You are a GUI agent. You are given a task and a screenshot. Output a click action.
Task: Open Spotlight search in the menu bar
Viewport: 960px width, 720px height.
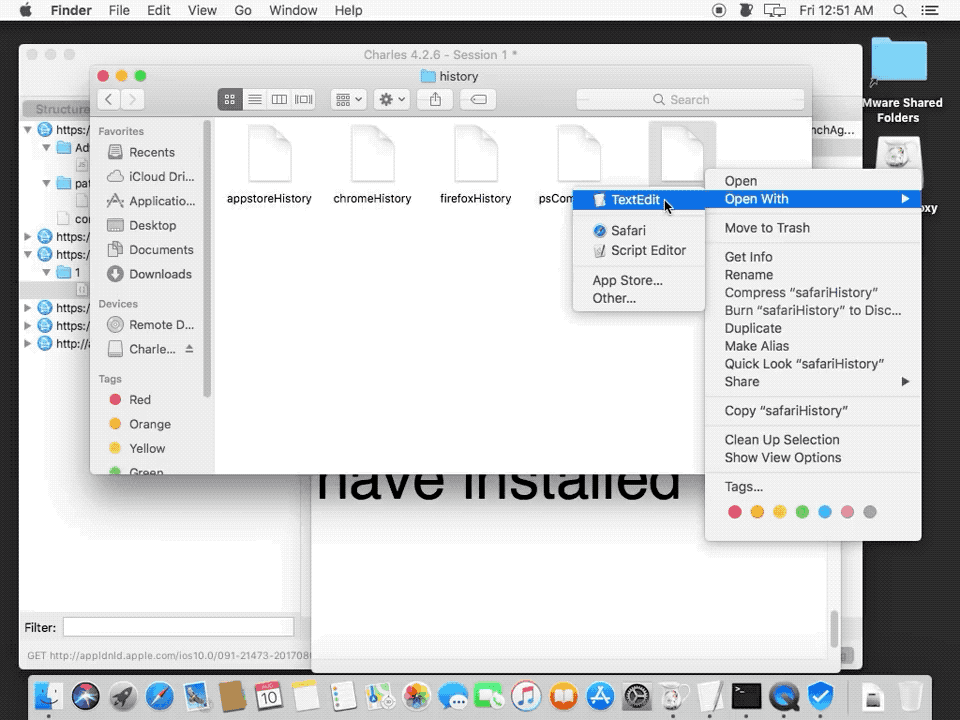pyautogui.click(x=899, y=10)
